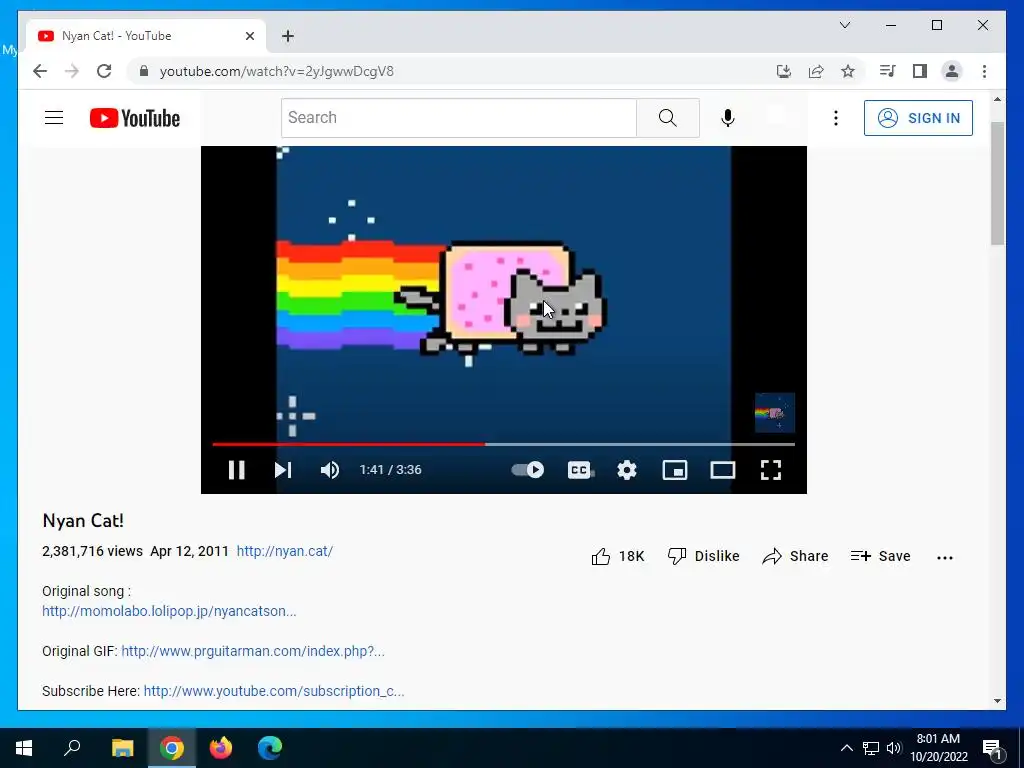
Task: Reload the YouTube page
Action: (x=104, y=71)
